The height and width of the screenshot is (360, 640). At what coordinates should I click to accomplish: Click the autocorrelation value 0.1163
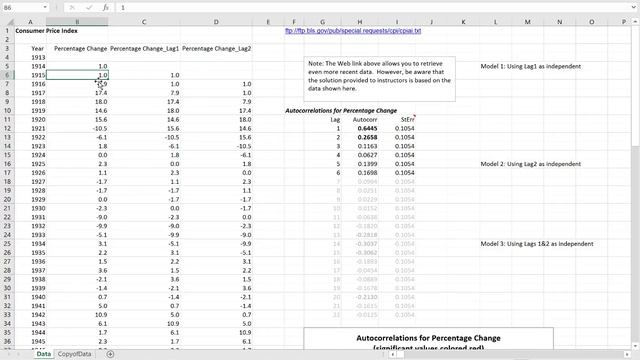[367, 146]
